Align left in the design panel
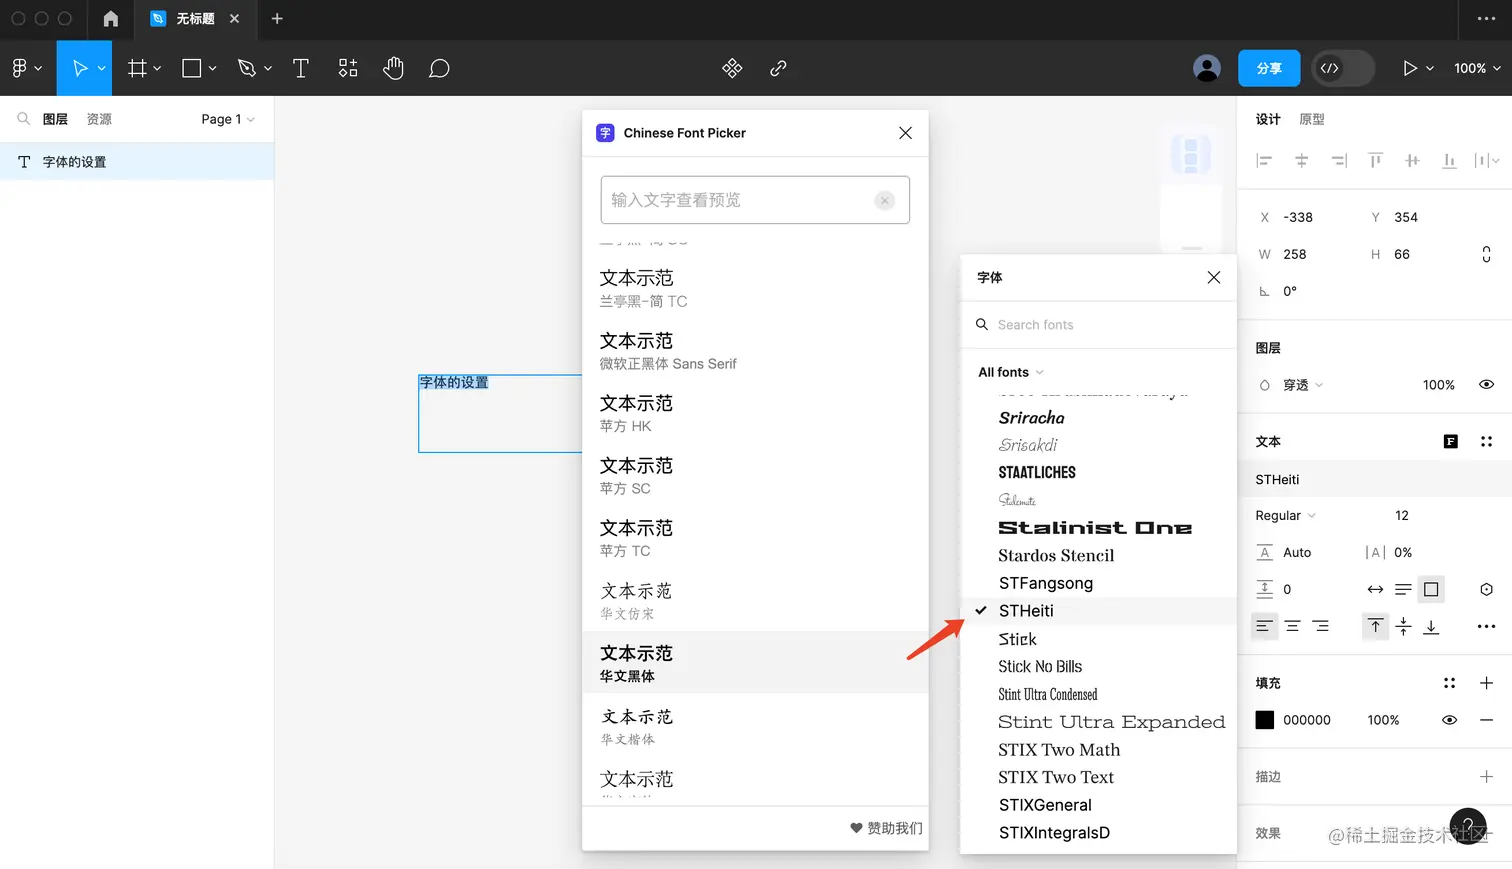 (1264, 160)
